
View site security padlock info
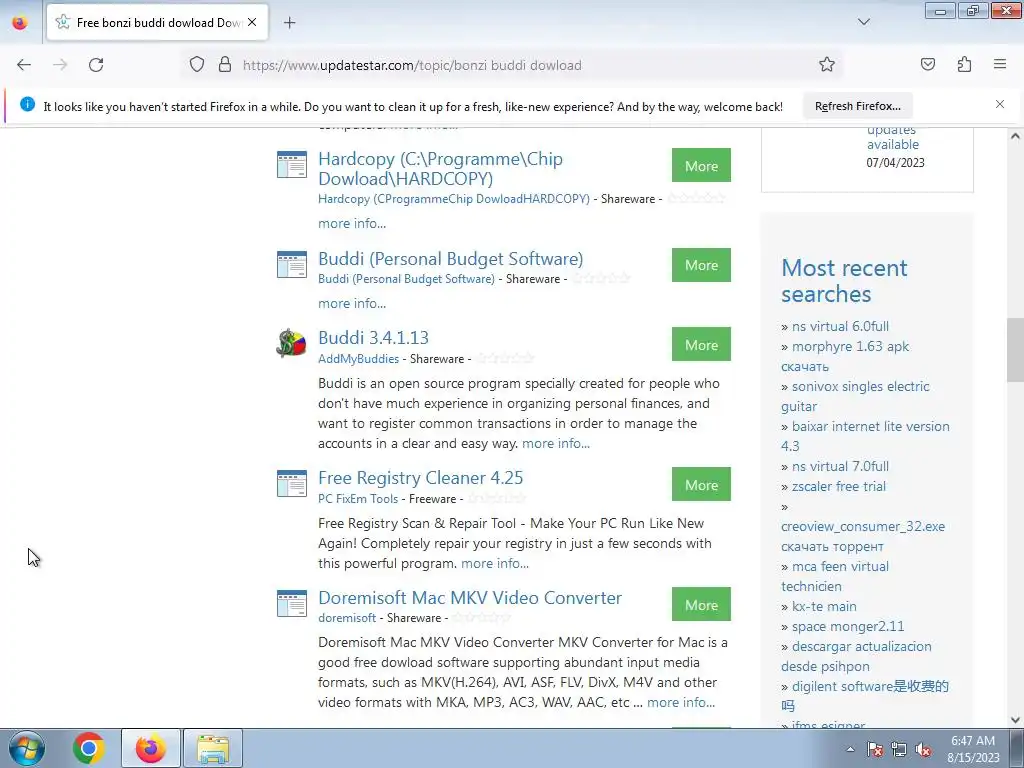225,65
